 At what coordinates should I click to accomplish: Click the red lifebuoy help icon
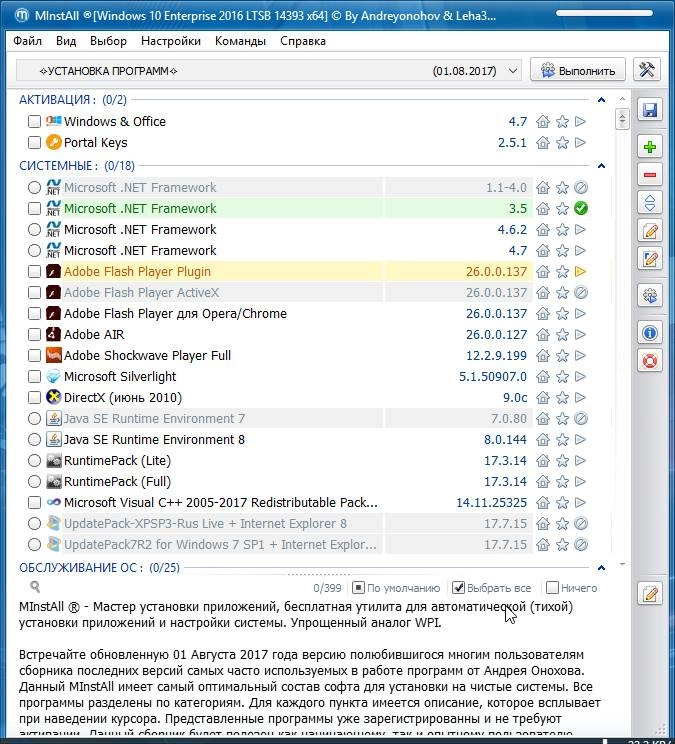(x=649, y=361)
